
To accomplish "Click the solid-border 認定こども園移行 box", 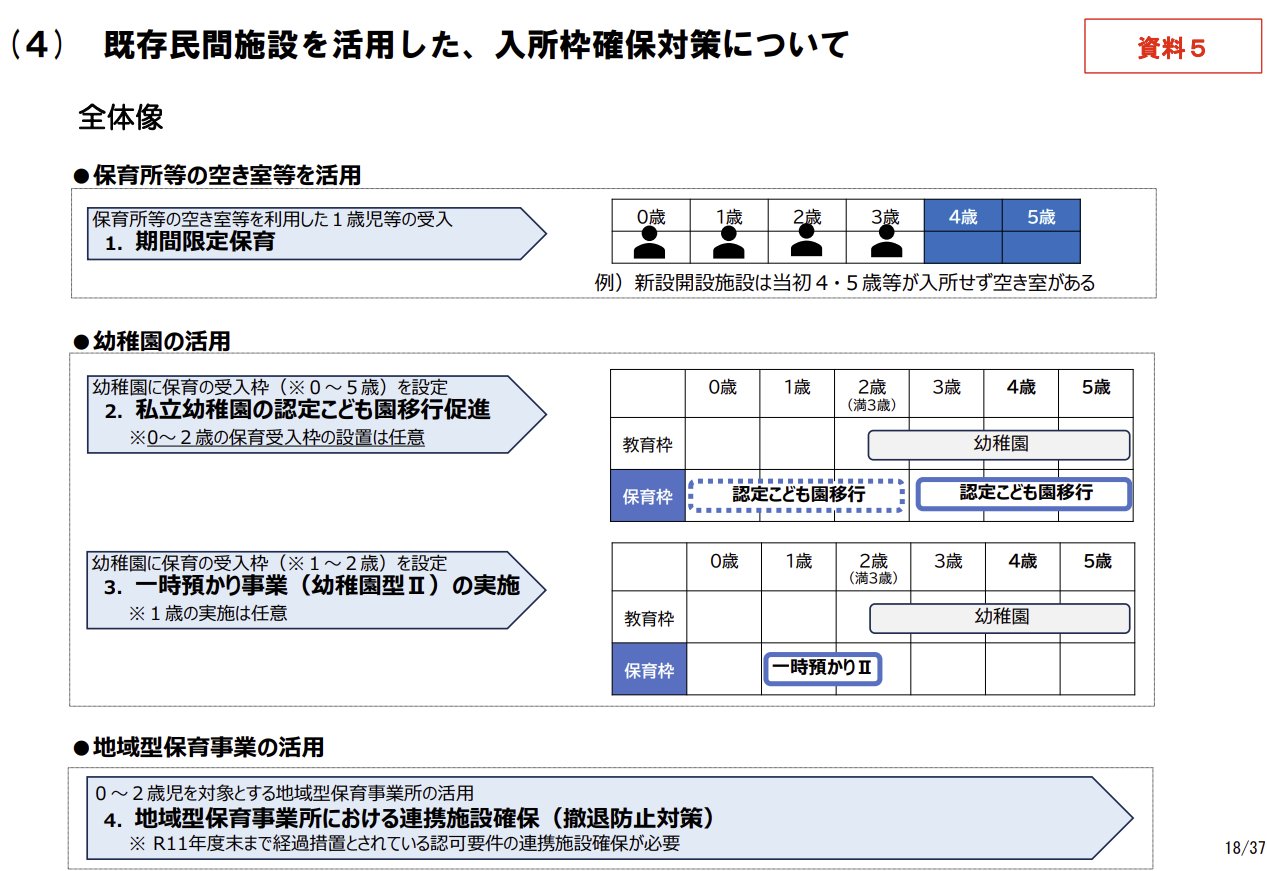I will tap(1025, 493).
